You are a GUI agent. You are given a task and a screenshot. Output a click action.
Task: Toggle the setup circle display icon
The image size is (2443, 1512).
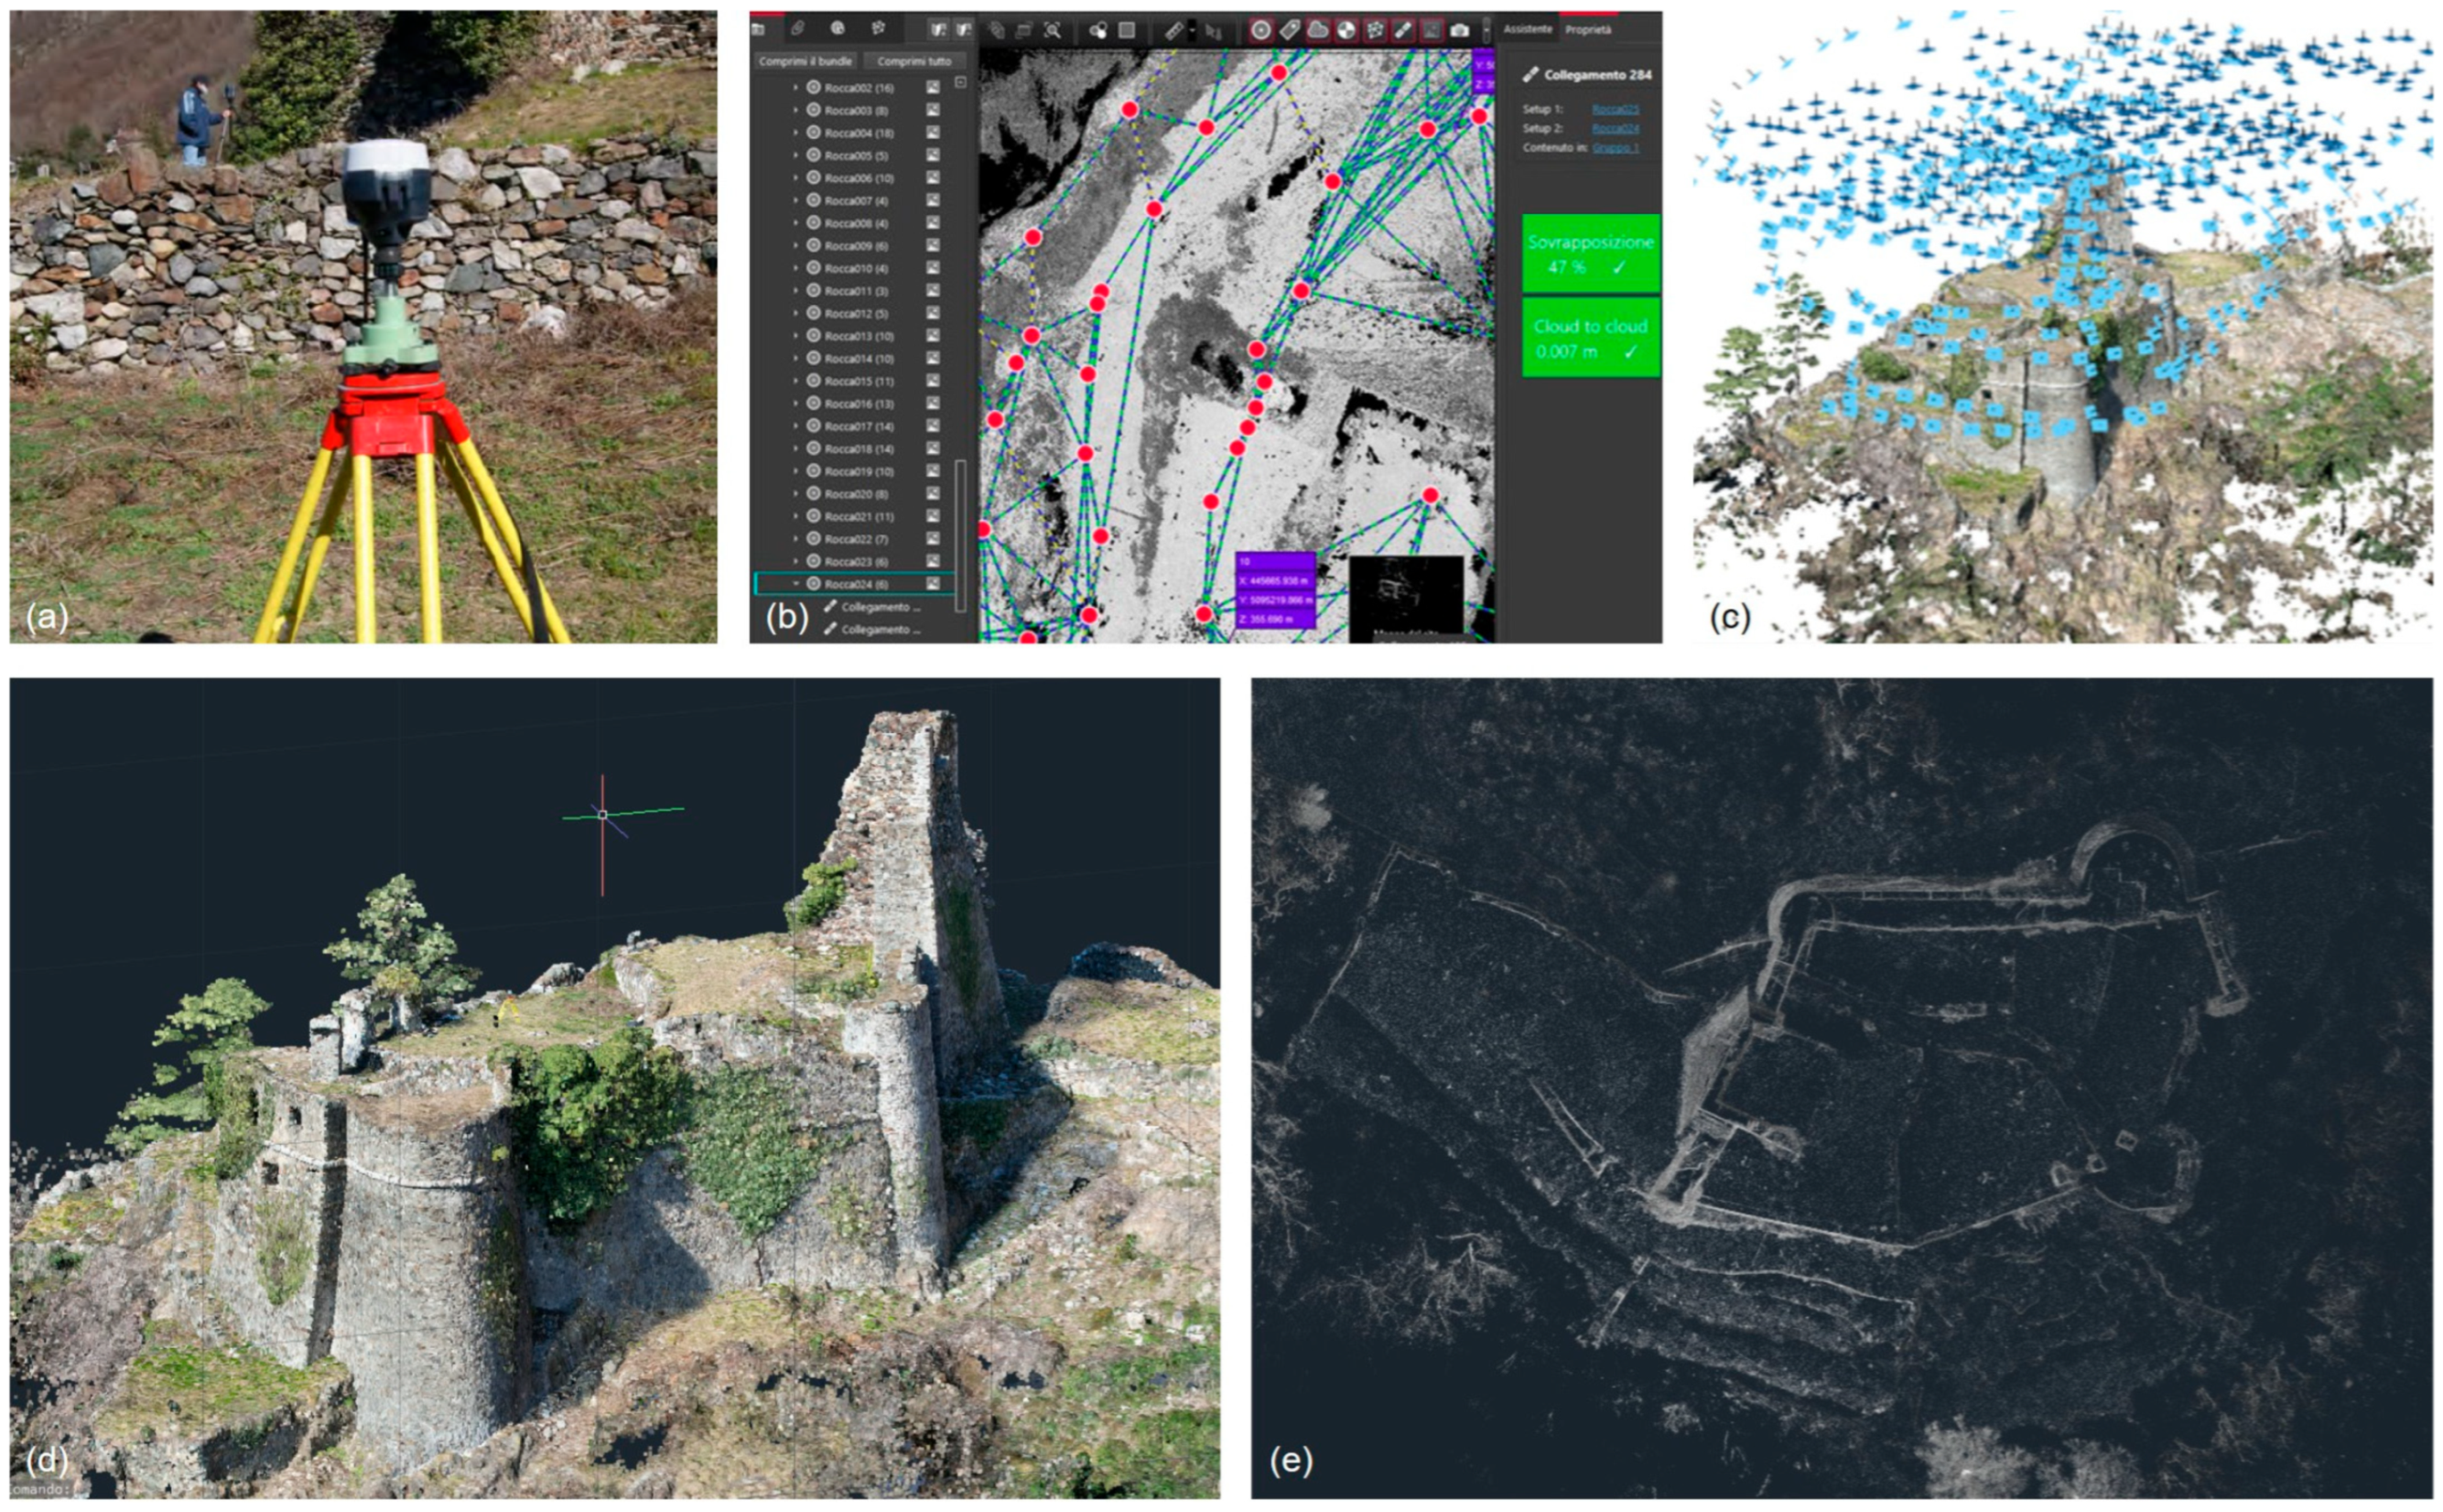1261,31
